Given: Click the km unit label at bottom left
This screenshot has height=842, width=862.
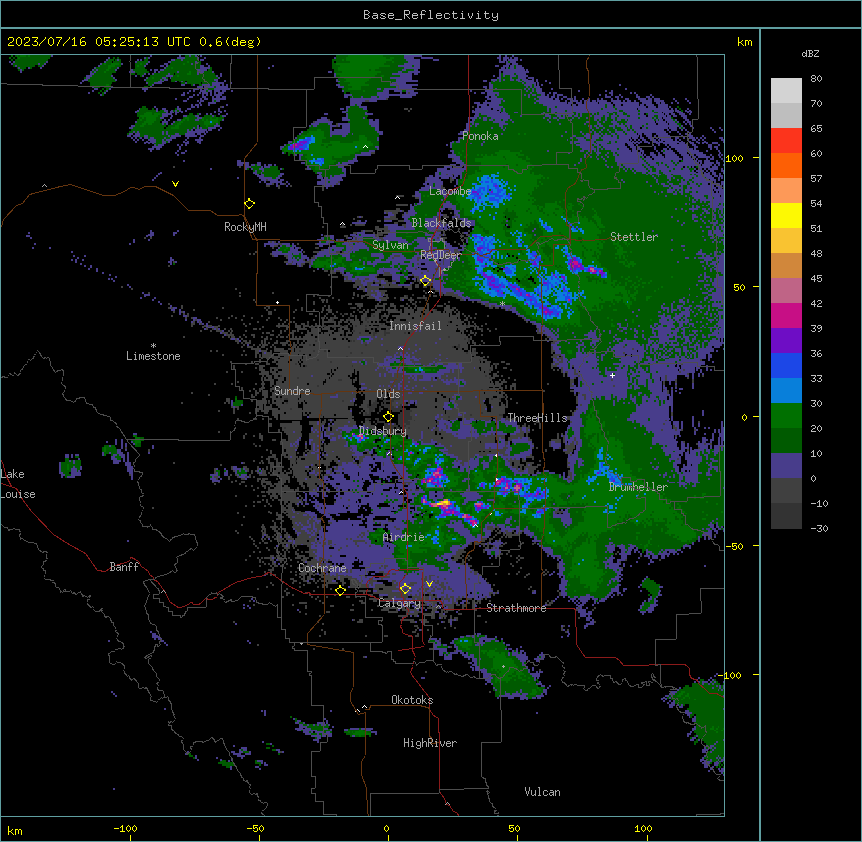Looking at the screenshot, I should tap(15, 831).
